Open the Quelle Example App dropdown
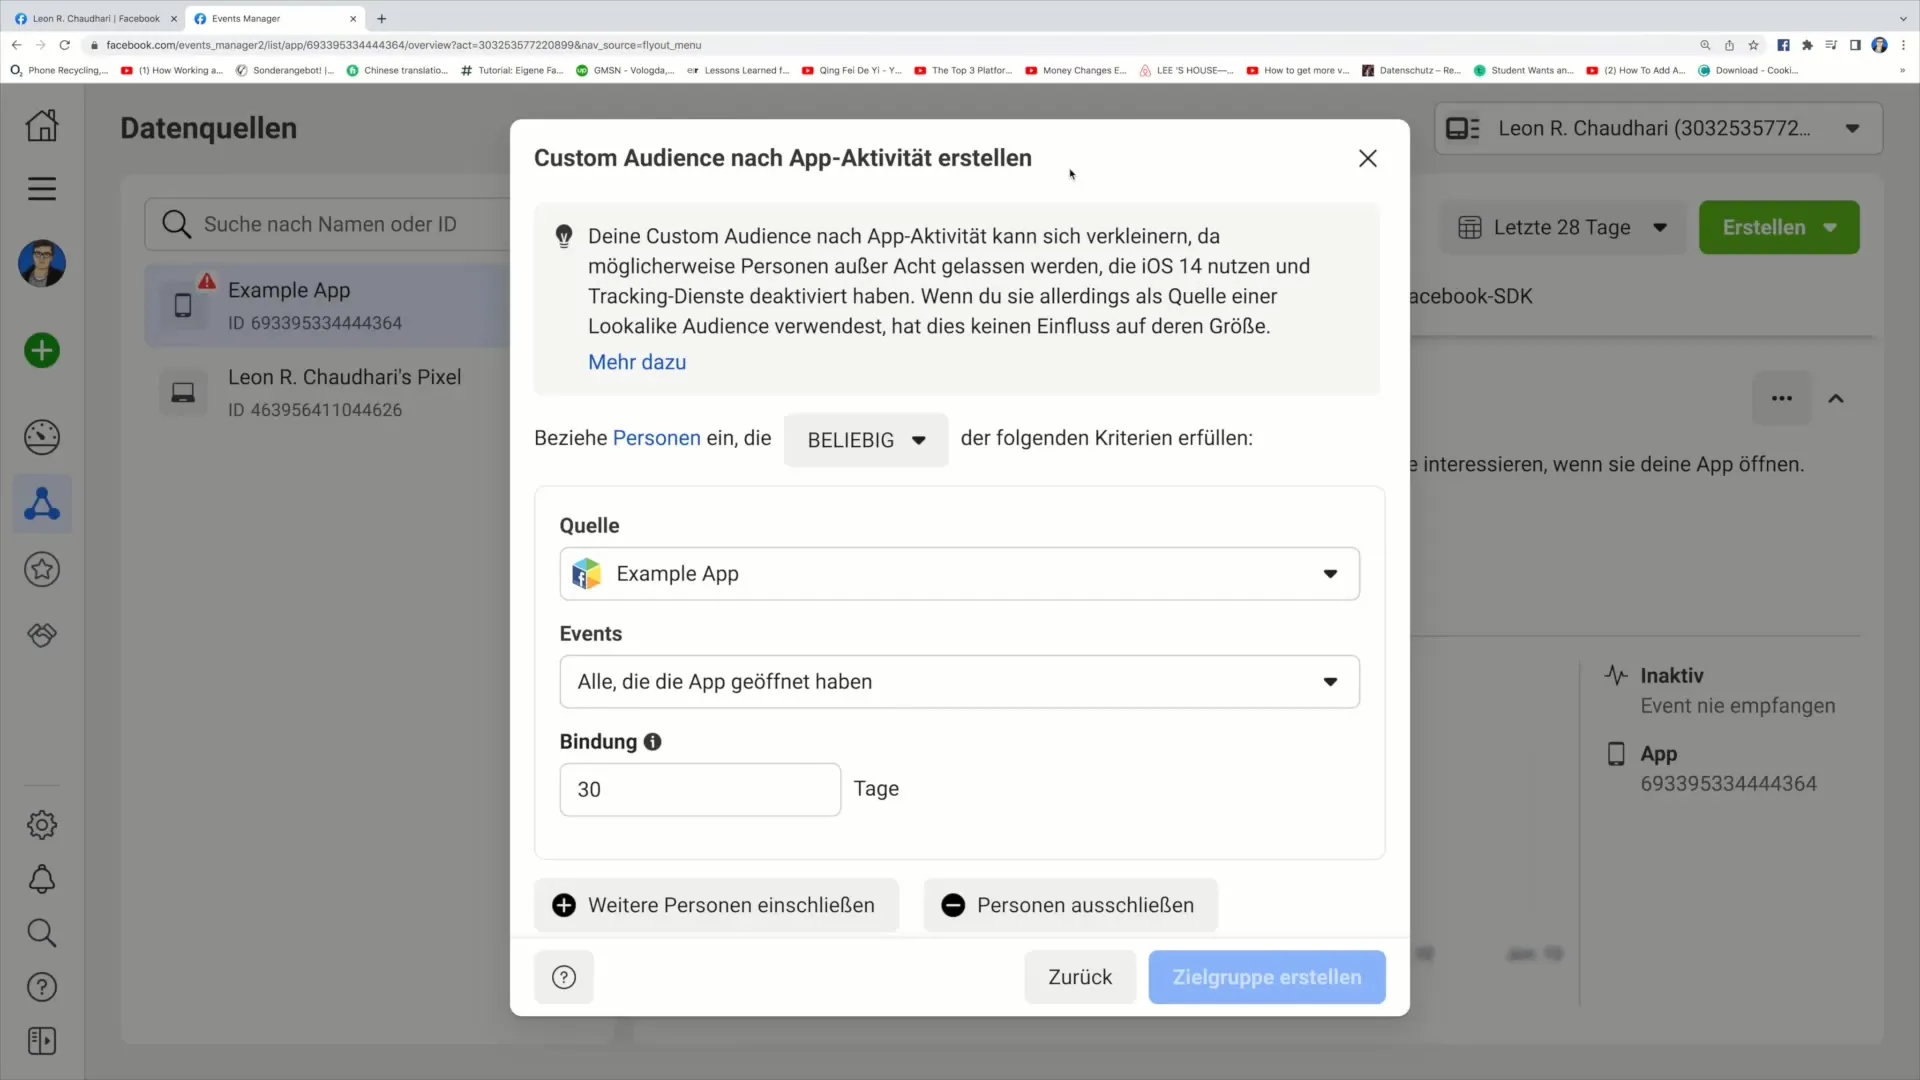This screenshot has height=1080, width=1920. [x=960, y=574]
